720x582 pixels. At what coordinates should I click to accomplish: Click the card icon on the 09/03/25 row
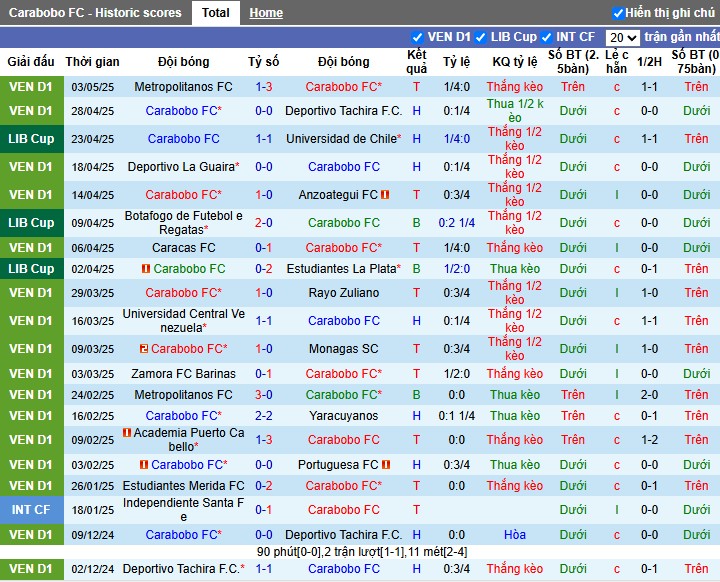click(144, 349)
